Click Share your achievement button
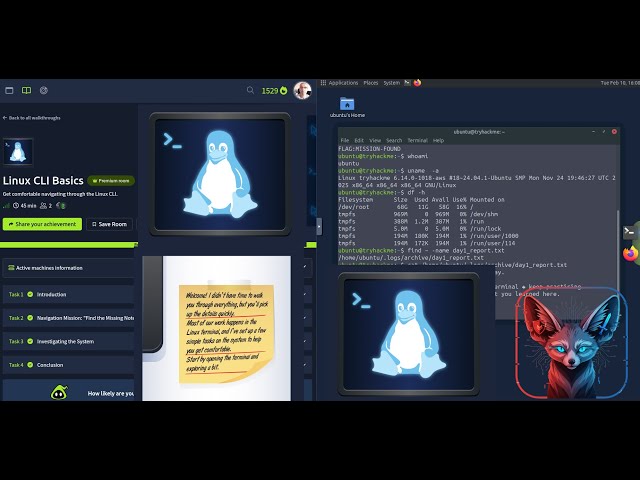This screenshot has width=640, height=480. (x=42, y=224)
